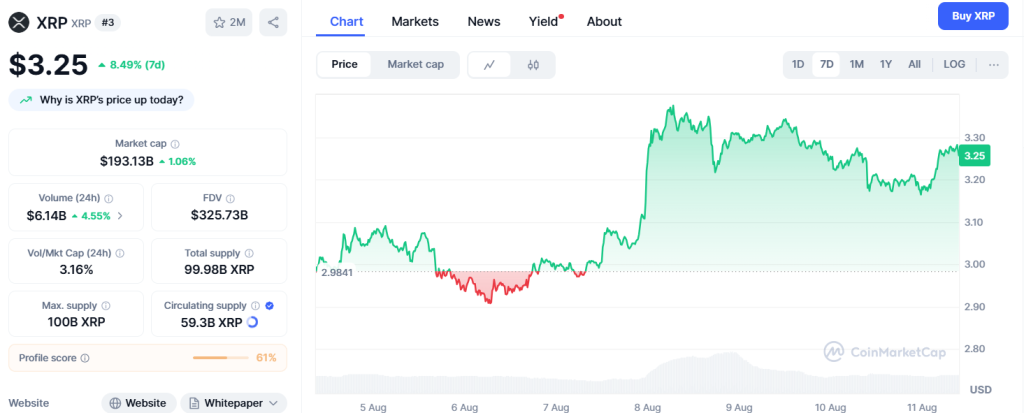
Task: Click the Market cap info icon
Action: click(175, 144)
